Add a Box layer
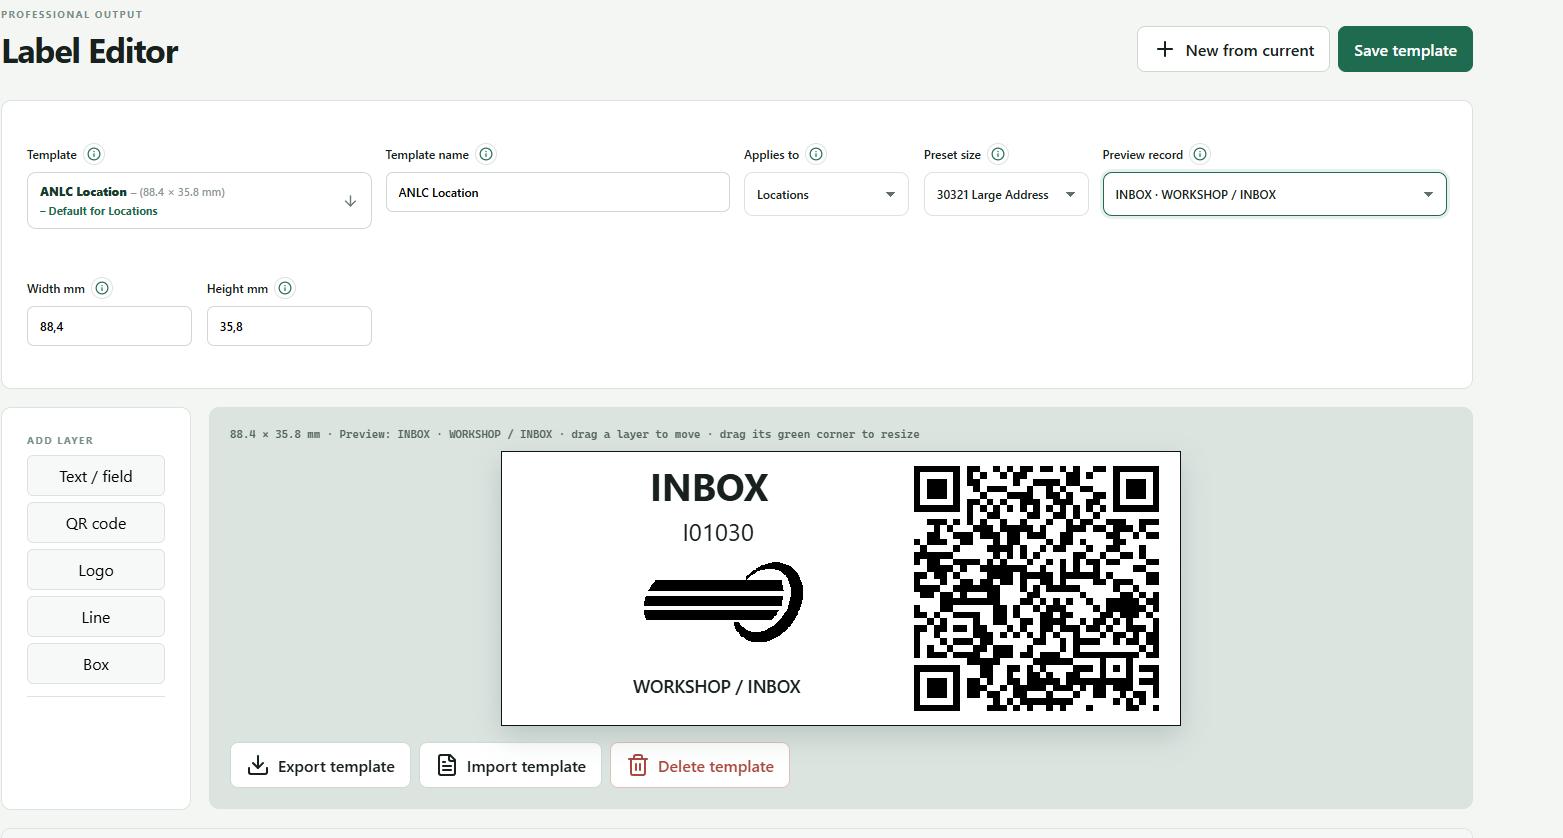The image size is (1563, 838). click(96, 664)
